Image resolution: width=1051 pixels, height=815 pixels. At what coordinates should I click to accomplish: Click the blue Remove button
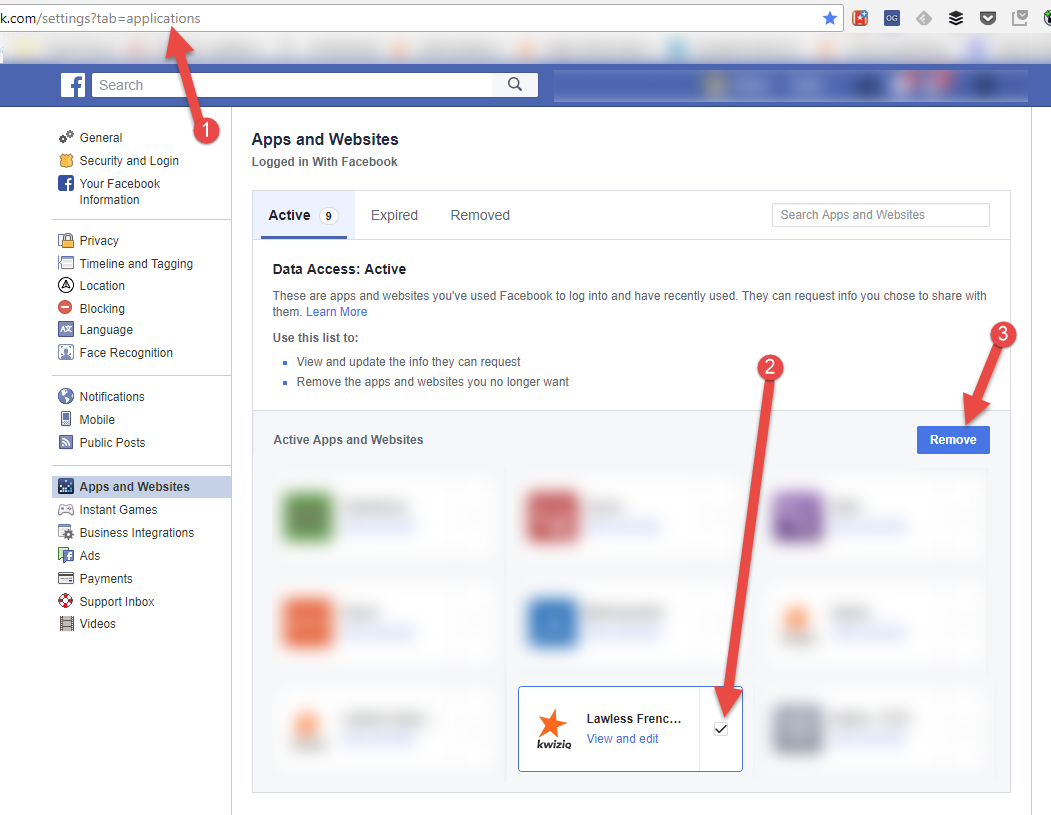tap(952, 439)
